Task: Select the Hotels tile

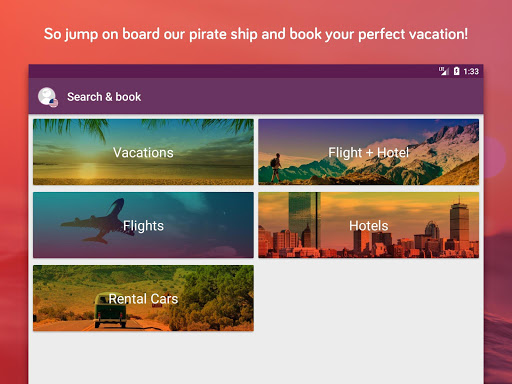Action: tap(369, 225)
